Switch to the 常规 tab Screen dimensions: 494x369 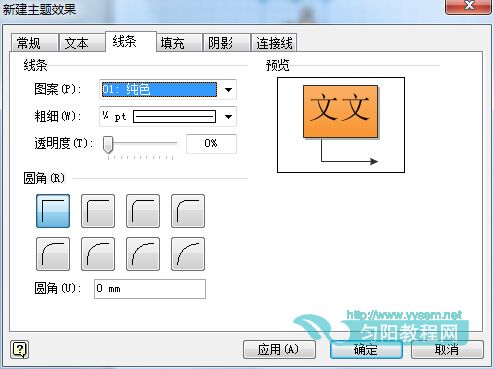34,43
